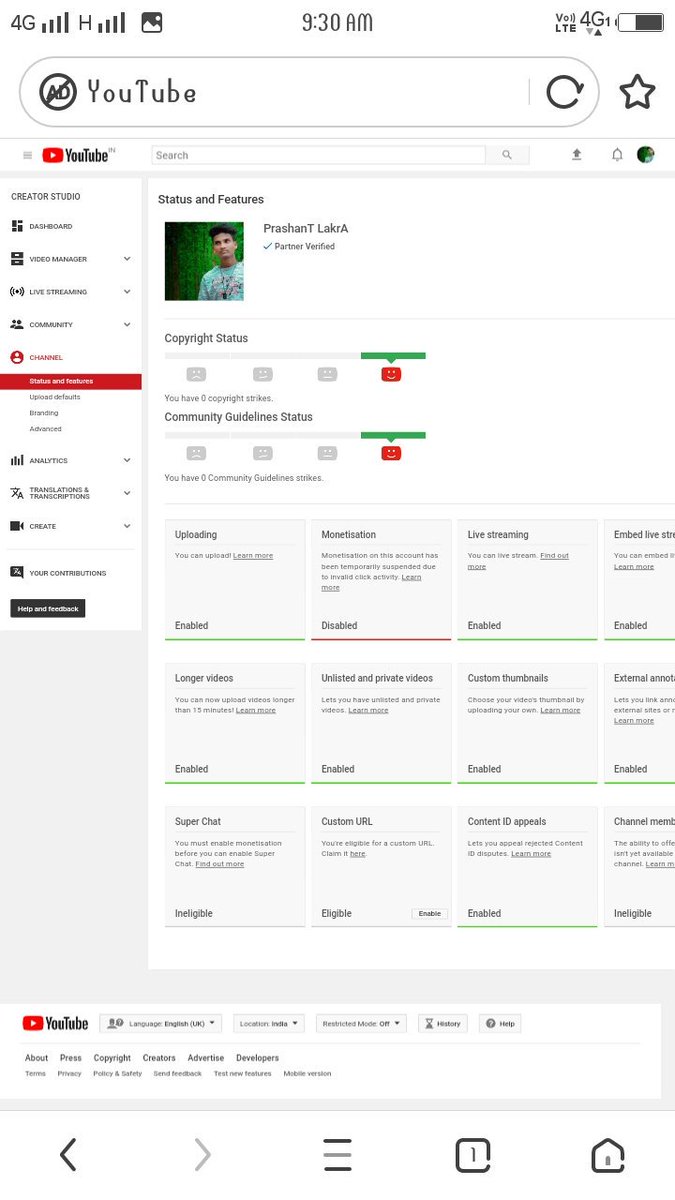Open the hamburger guide menu icon
The width and height of the screenshot is (675, 1200).
(27, 155)
